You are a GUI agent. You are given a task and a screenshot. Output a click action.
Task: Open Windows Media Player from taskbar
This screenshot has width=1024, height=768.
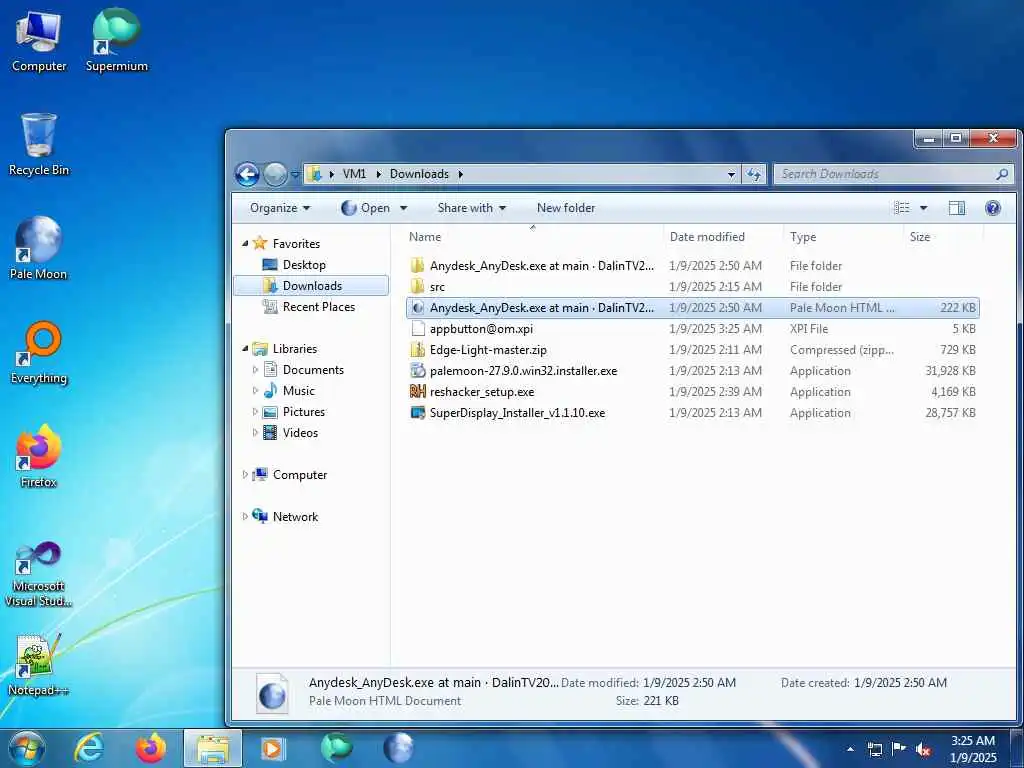pyautogui.click(x=272, y=748)
